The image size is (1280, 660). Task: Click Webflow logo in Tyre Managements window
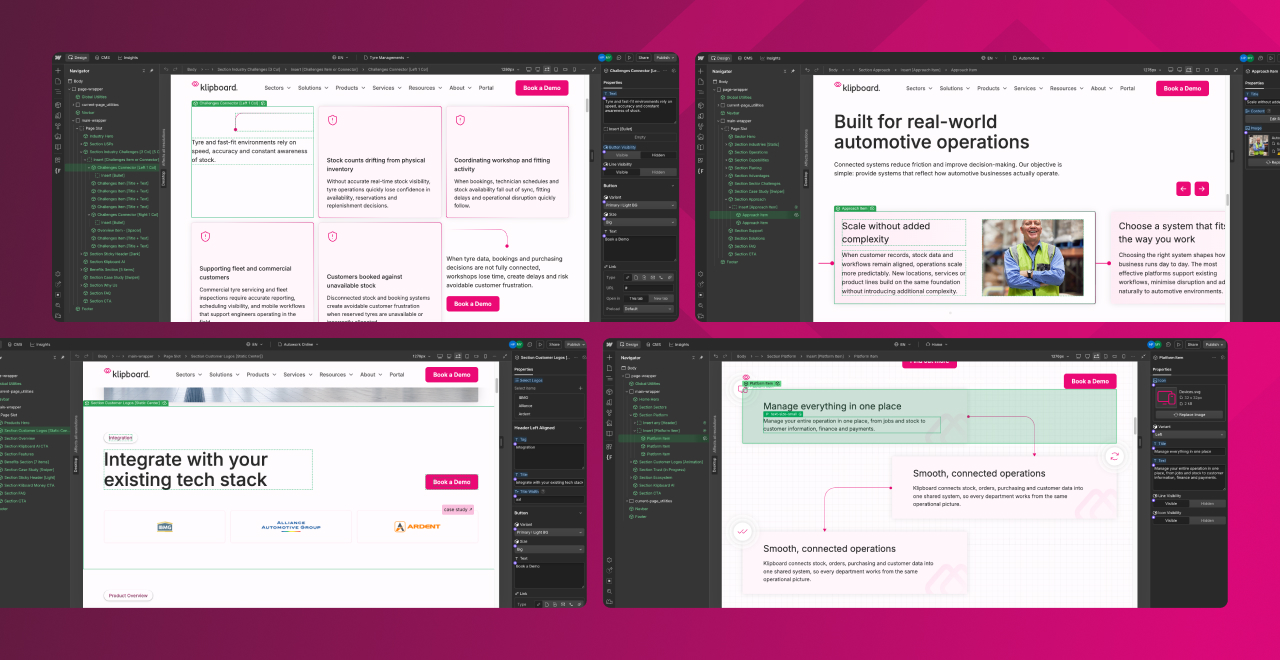click(x=58, y=58)
